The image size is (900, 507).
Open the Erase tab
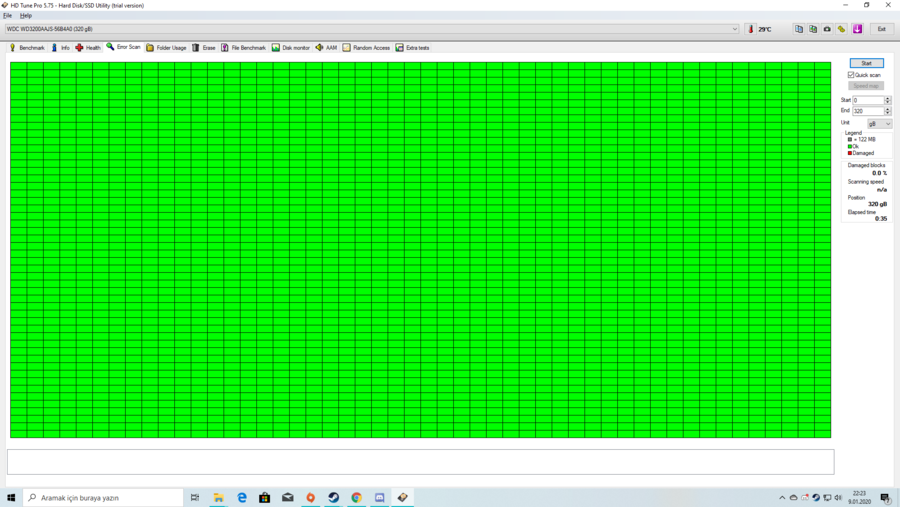click(x=204, y=48)
